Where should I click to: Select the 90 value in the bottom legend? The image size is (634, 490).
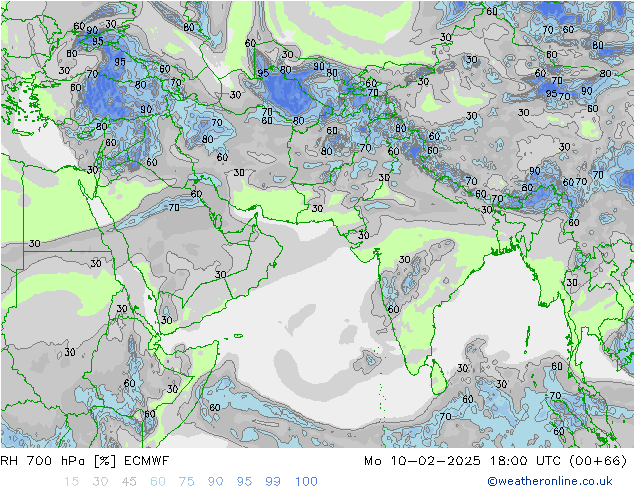click(215, 481)
